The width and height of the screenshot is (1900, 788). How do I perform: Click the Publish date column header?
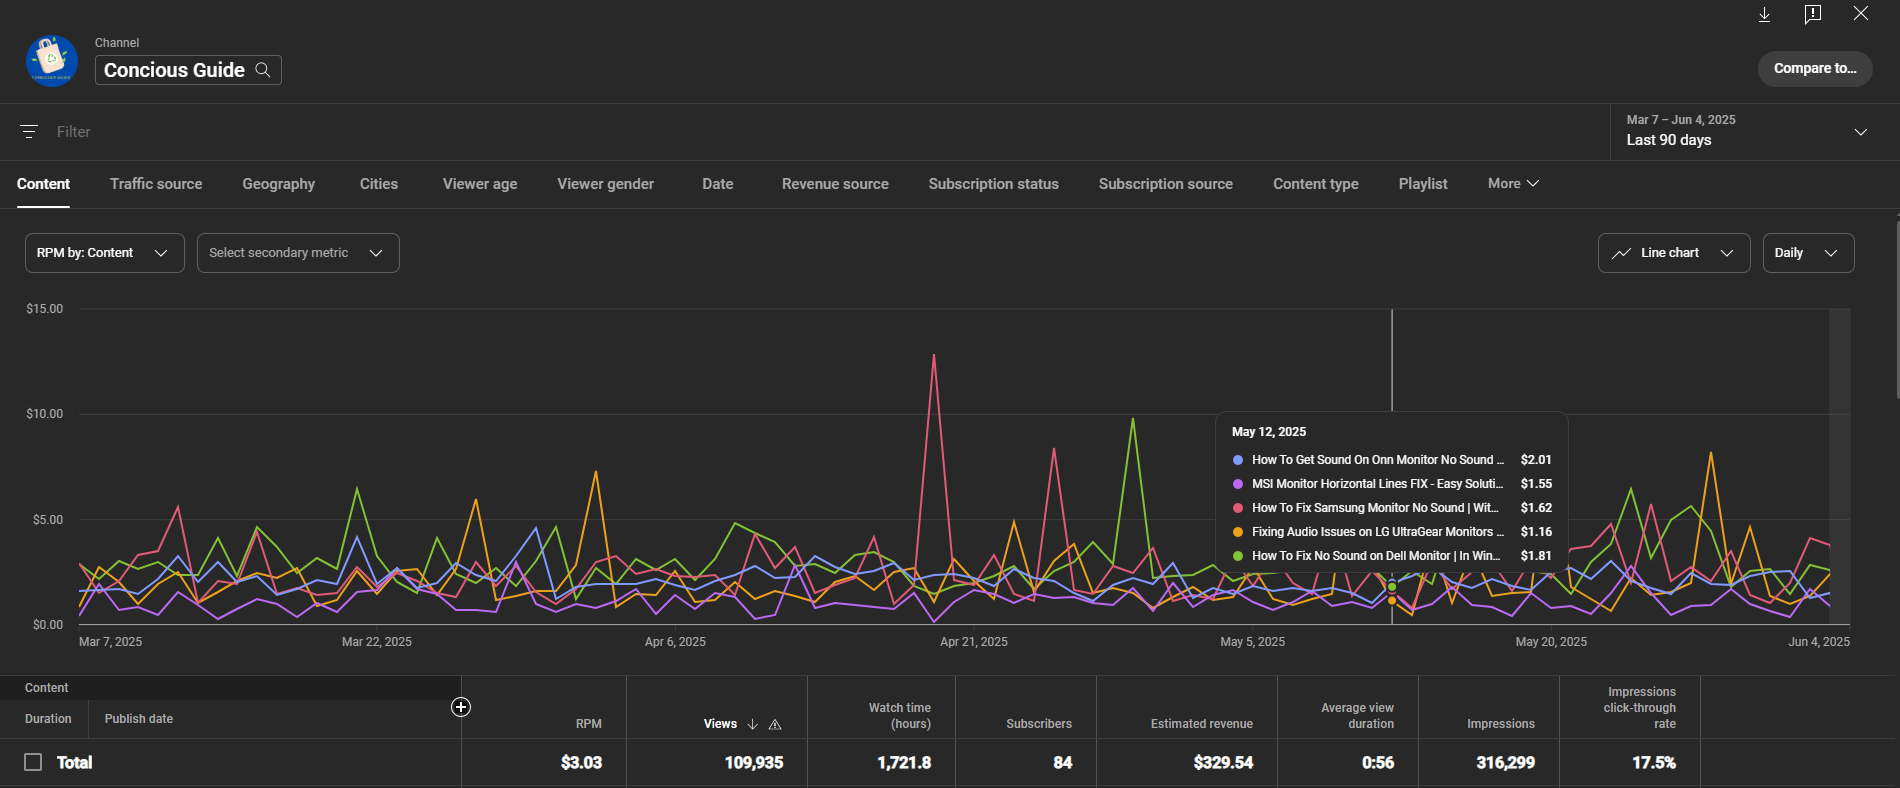139,719
